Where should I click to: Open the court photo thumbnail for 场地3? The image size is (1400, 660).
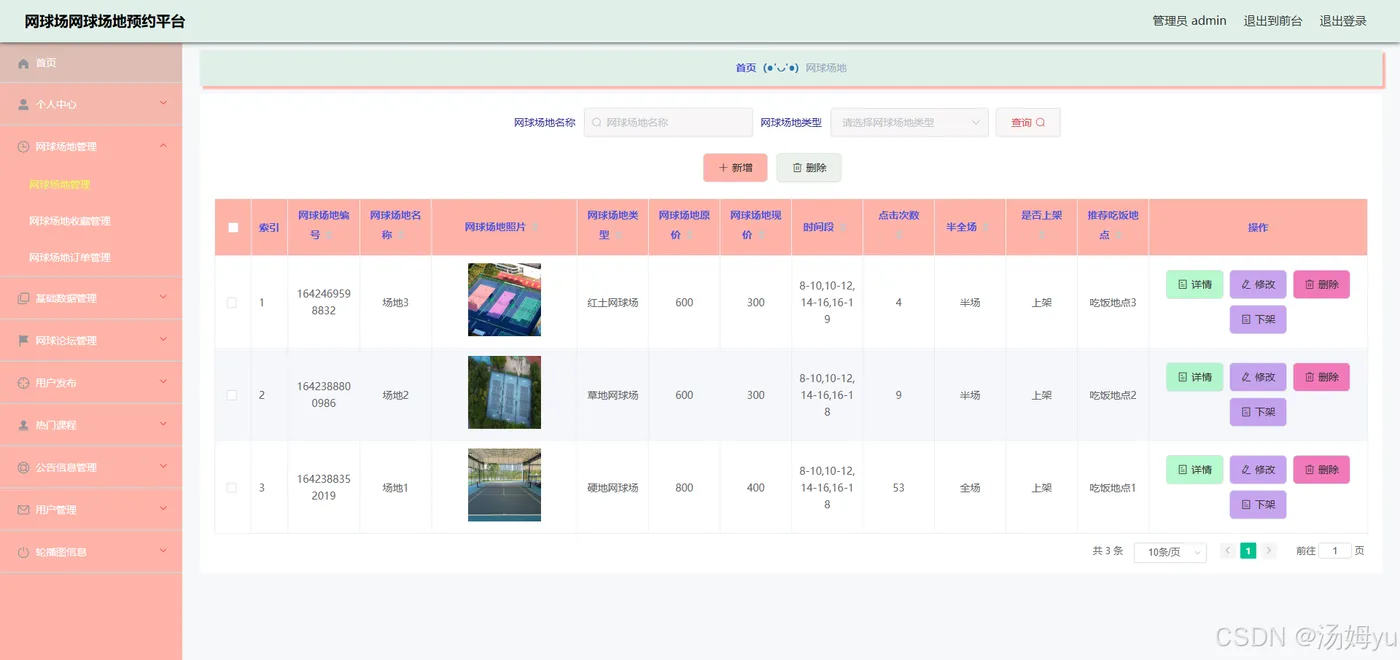(x=504, y=300)
